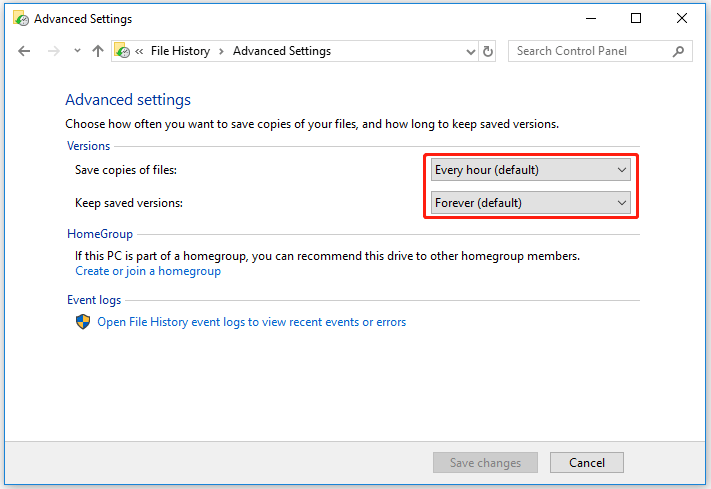Click the shield icon beside event logs
The width and height of the screenshot is (711, 489).
pos(83,322)
